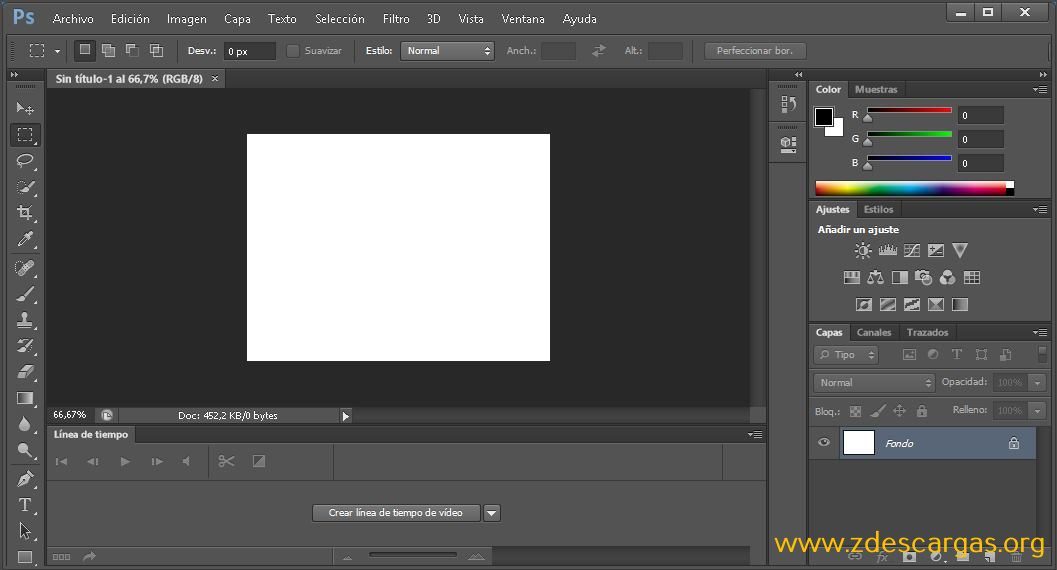Open the tool preset picker arrow

coord(57,51)
